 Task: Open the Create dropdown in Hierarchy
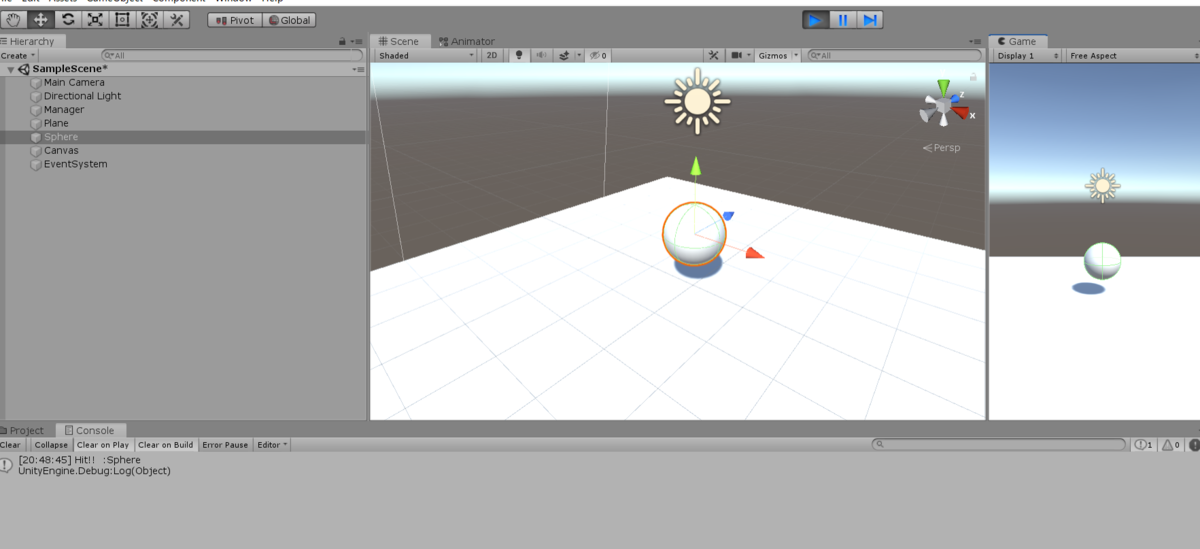click(17, 56)
